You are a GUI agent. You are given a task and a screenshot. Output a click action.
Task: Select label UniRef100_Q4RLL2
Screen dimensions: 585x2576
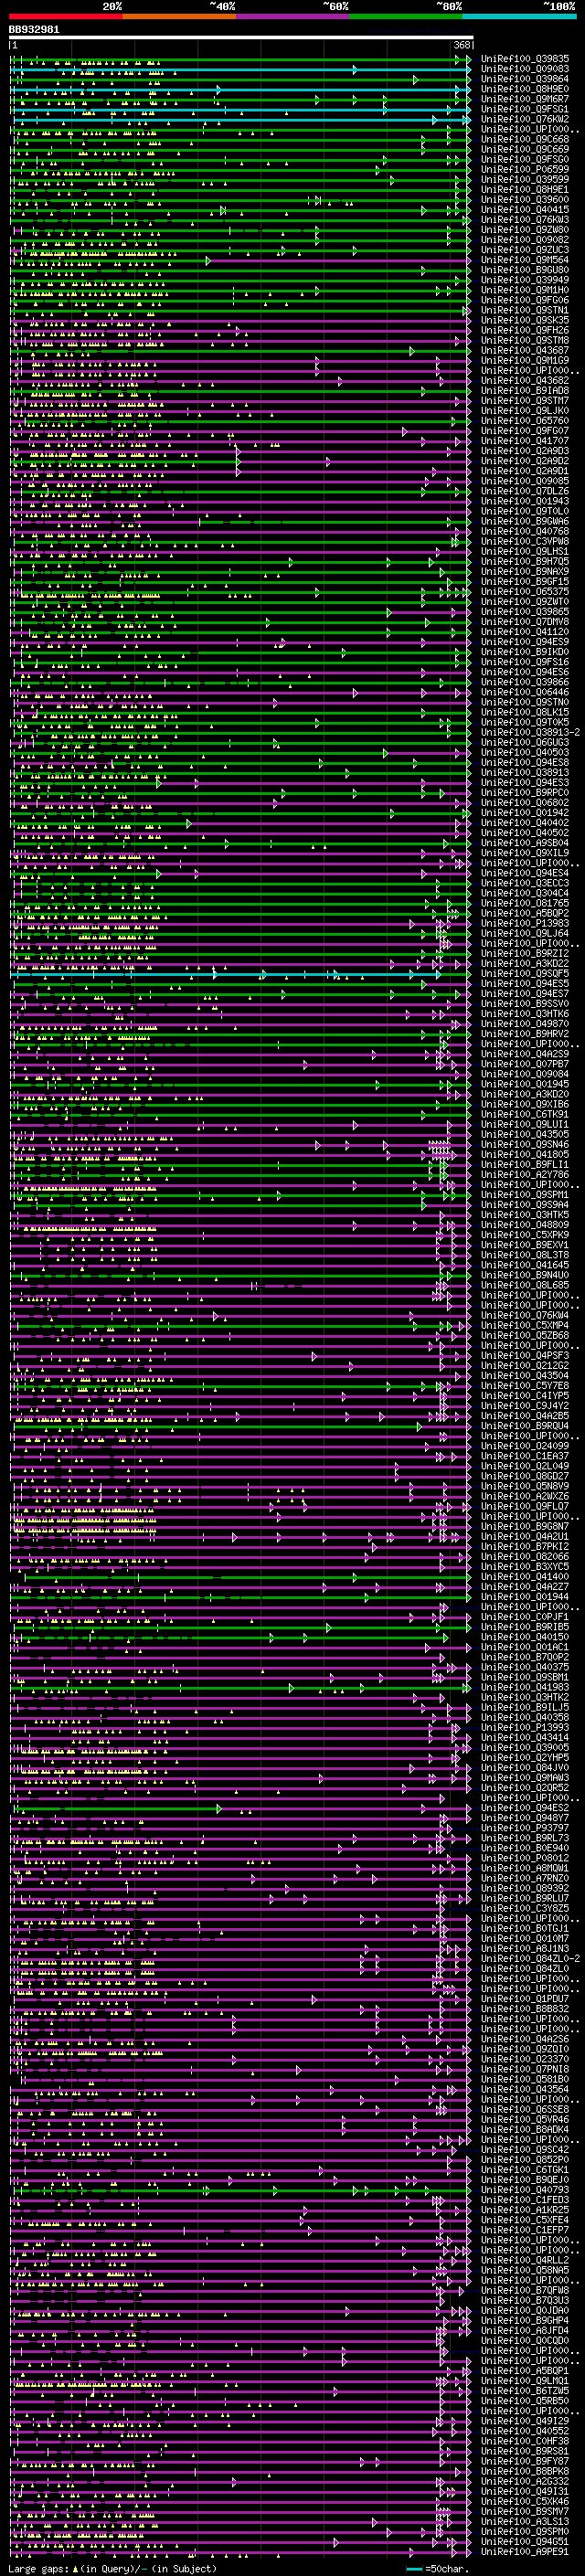pyautogui.click(x=525, y=2260)
